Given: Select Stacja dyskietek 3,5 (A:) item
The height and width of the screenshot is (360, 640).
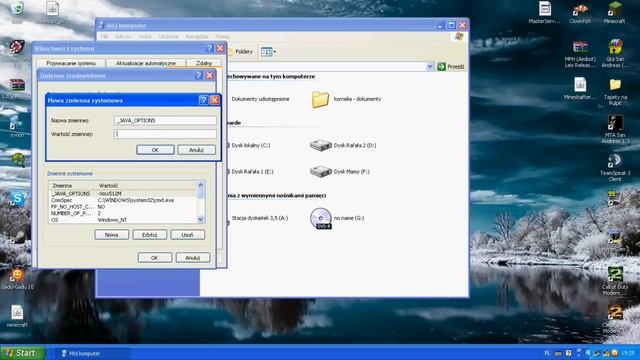Looking at the screenshot, I should 260,218.
